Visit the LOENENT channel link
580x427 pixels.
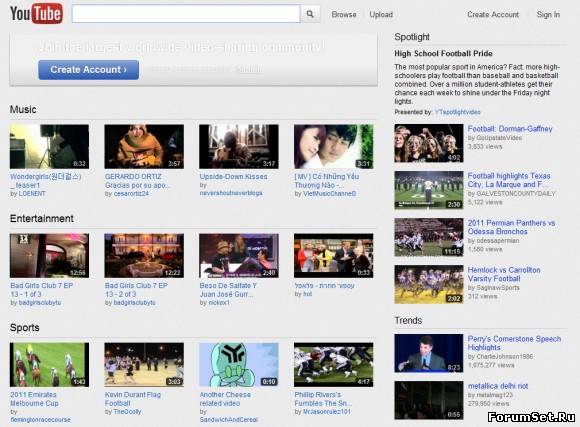(x=32, y=194)
